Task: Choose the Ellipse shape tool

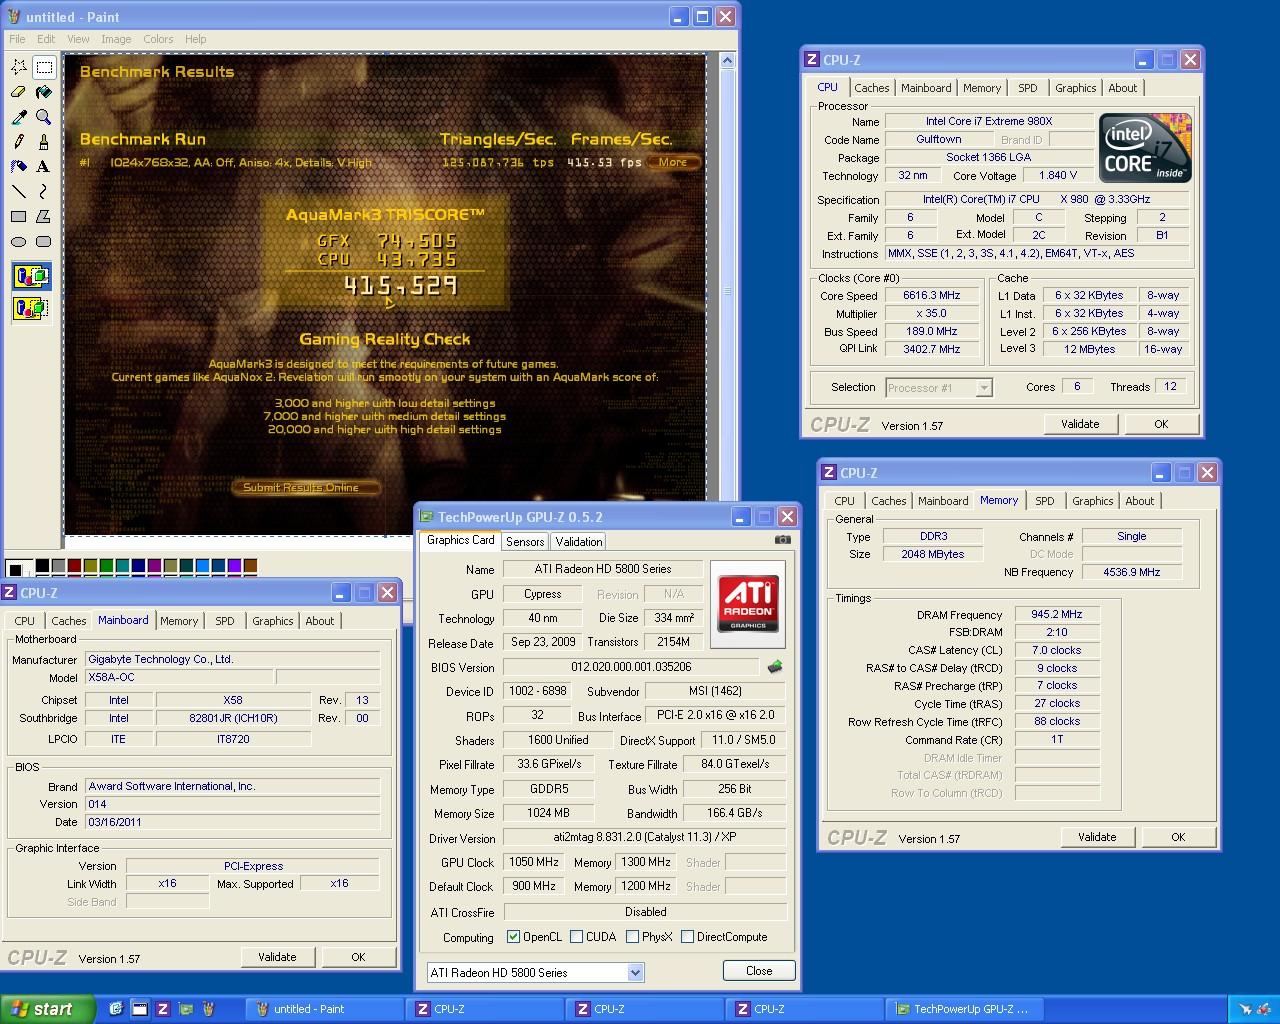Action: (19, 241)
